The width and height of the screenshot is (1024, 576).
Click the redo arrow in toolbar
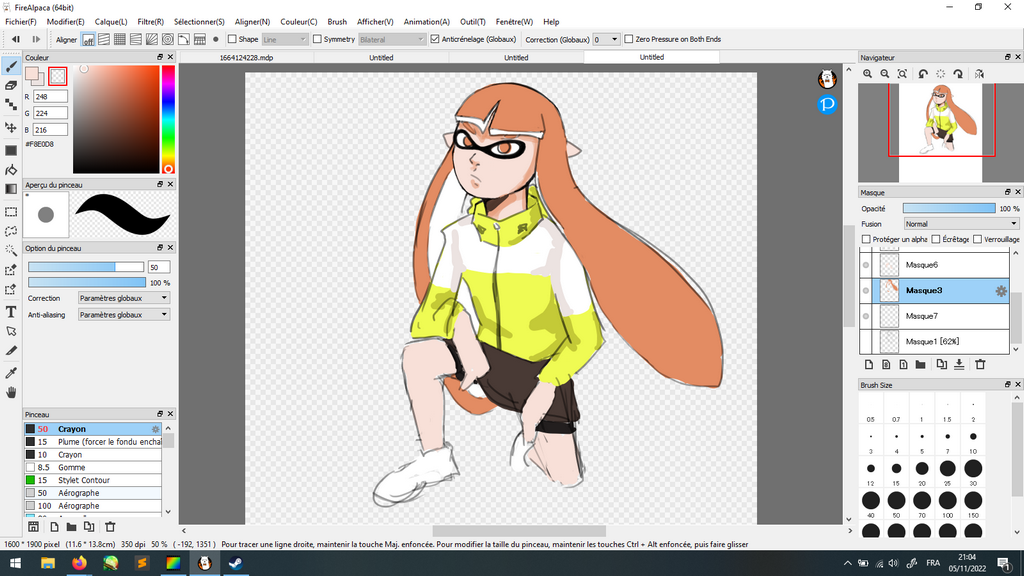point(36,39)
